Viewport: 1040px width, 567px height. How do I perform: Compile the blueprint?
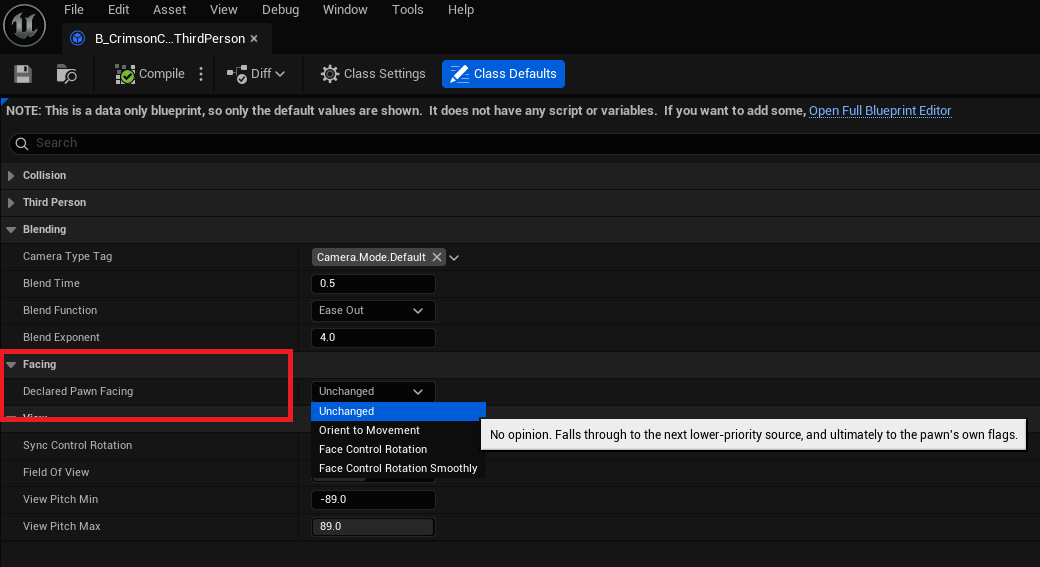(150, 74)
